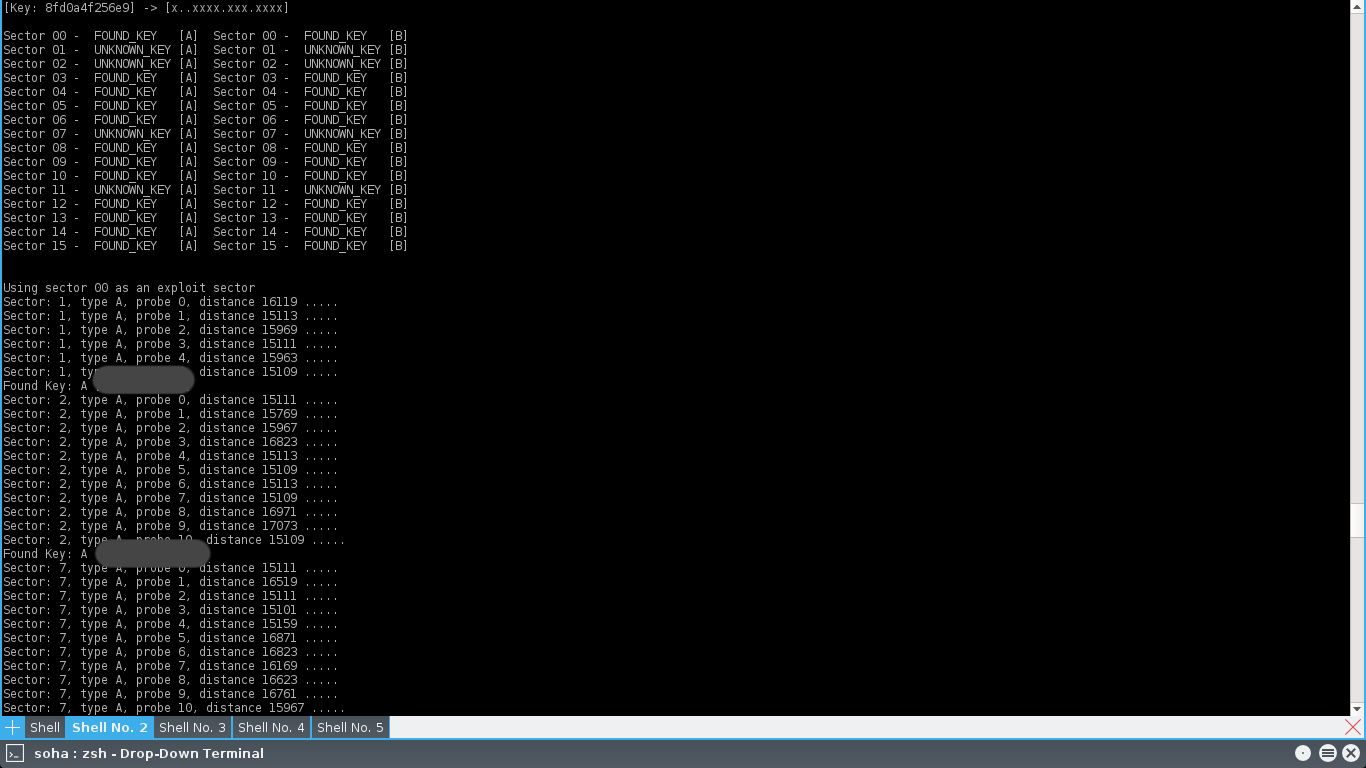The height and width of the screenshot is (768, 1366).
Task: Add a new terminal session tab
Action: pos(12,727)
